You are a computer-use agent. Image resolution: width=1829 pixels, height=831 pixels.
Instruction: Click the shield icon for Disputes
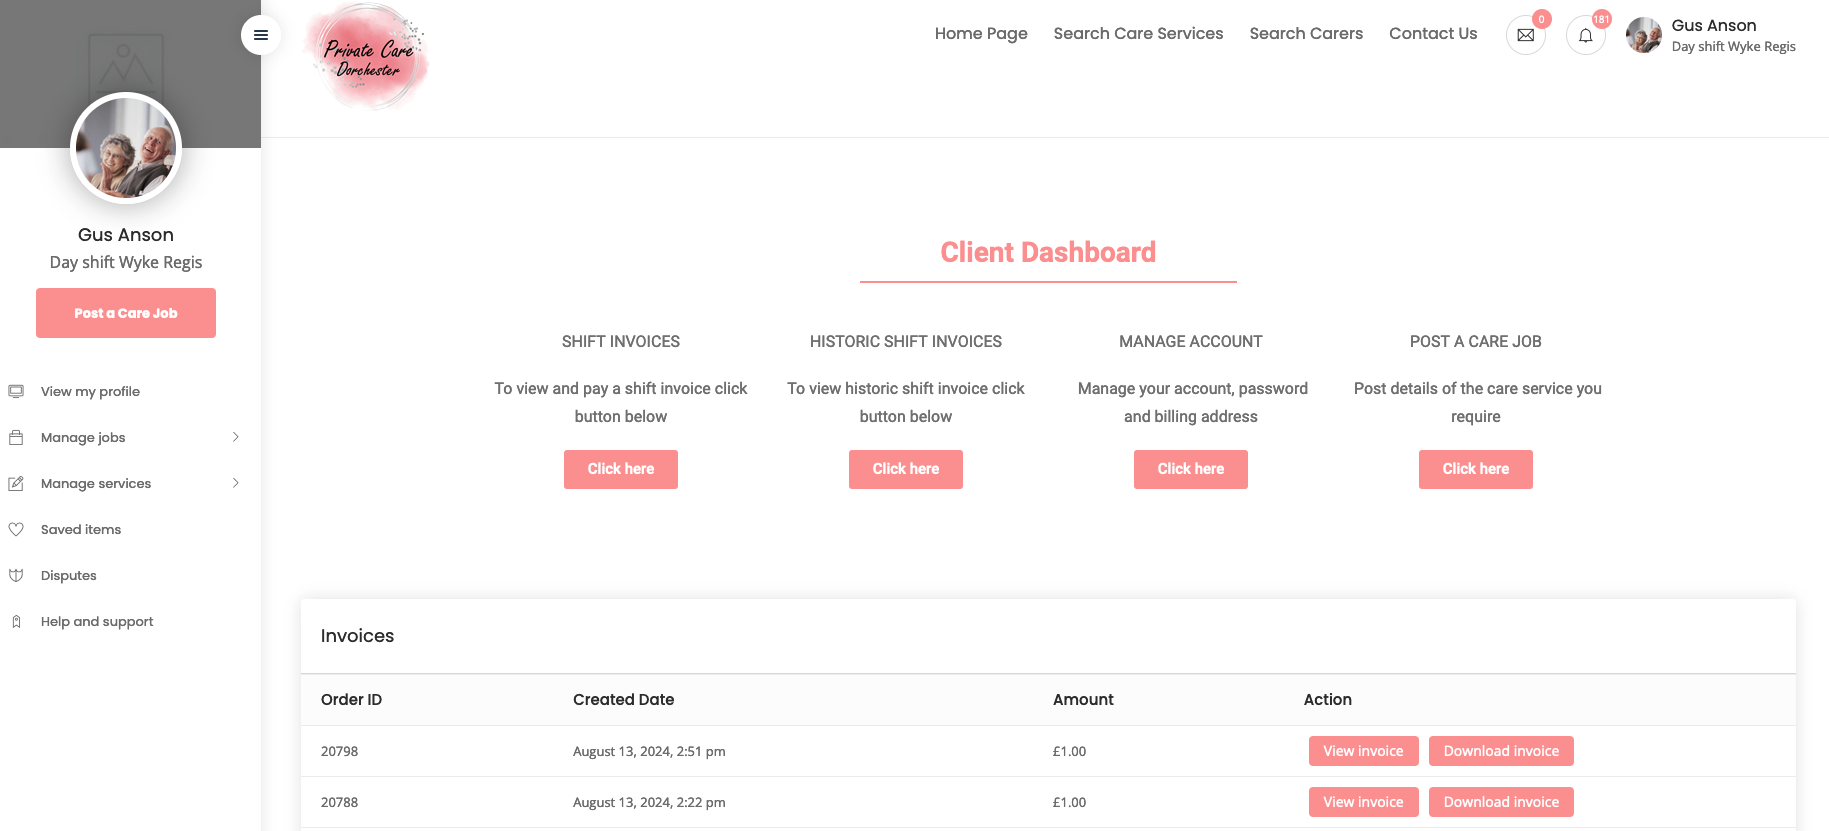click(x=16, y=575)
